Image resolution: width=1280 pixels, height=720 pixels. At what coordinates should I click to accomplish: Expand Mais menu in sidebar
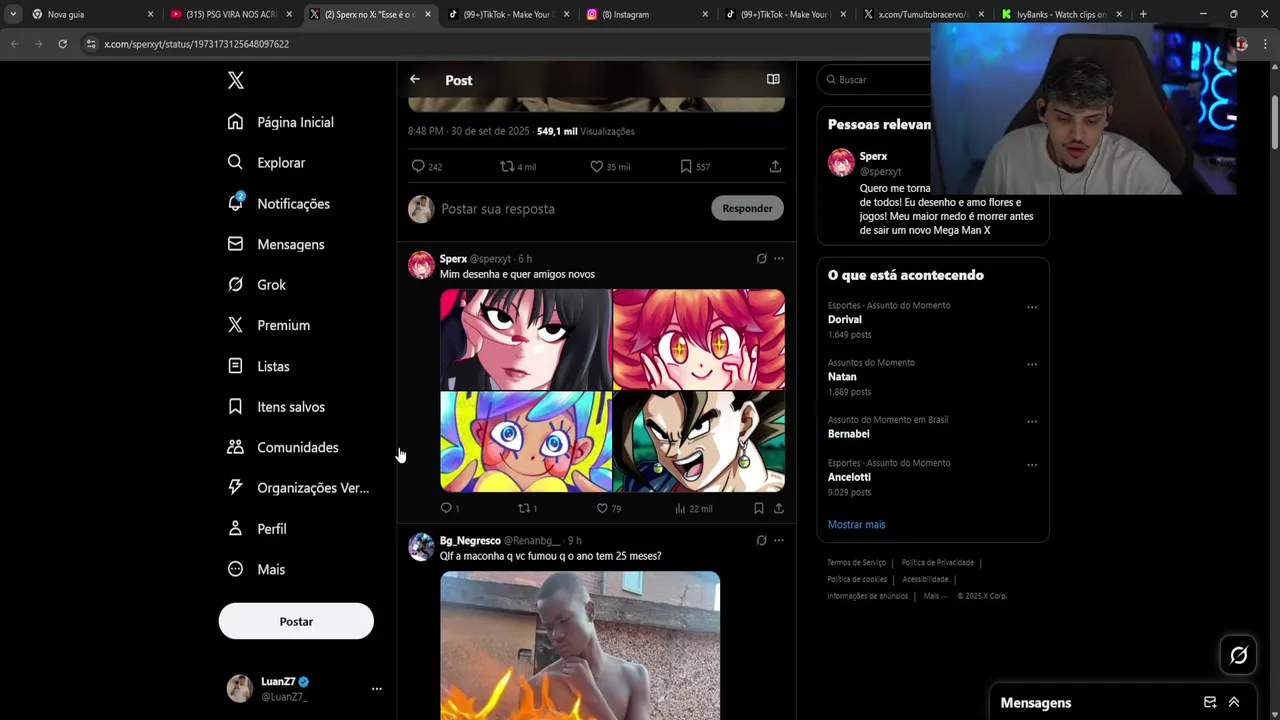point(257,569)
